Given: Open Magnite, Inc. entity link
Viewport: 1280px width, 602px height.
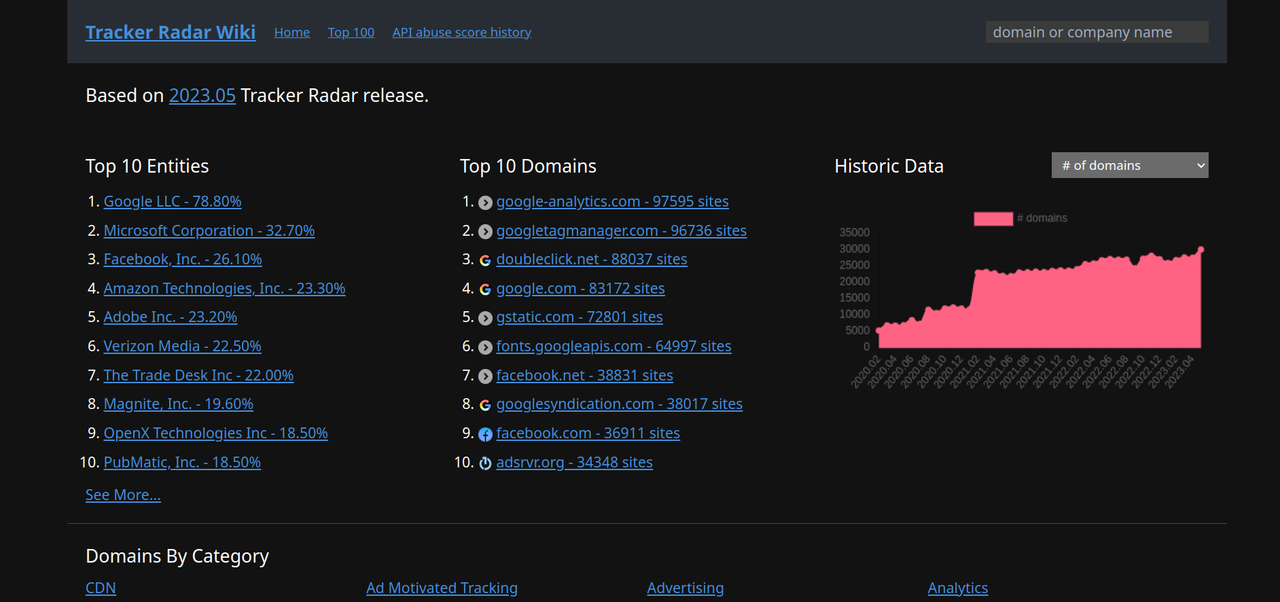Looking at the screenshot, I should pos(179,404).
